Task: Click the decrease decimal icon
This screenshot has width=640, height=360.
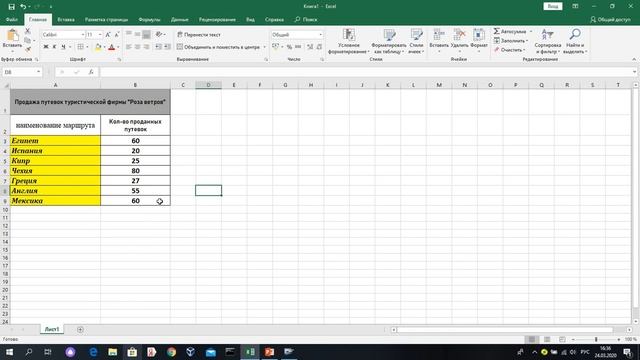Action: (x=319, y=47)
